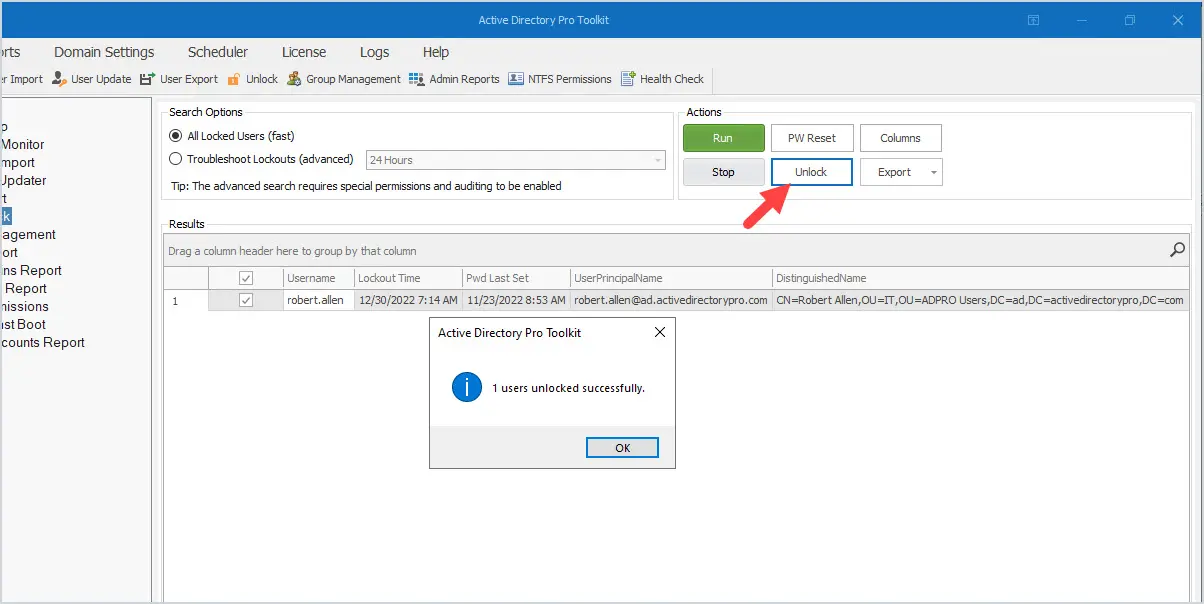Click the Stop button

pyautogui.click(x=723, y=172)
